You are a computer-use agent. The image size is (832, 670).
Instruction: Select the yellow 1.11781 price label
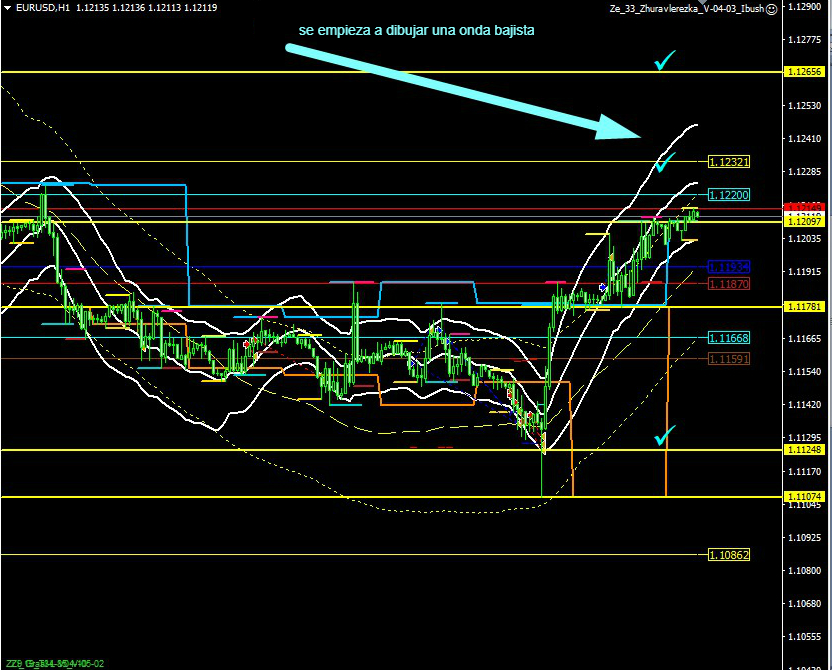805,306
